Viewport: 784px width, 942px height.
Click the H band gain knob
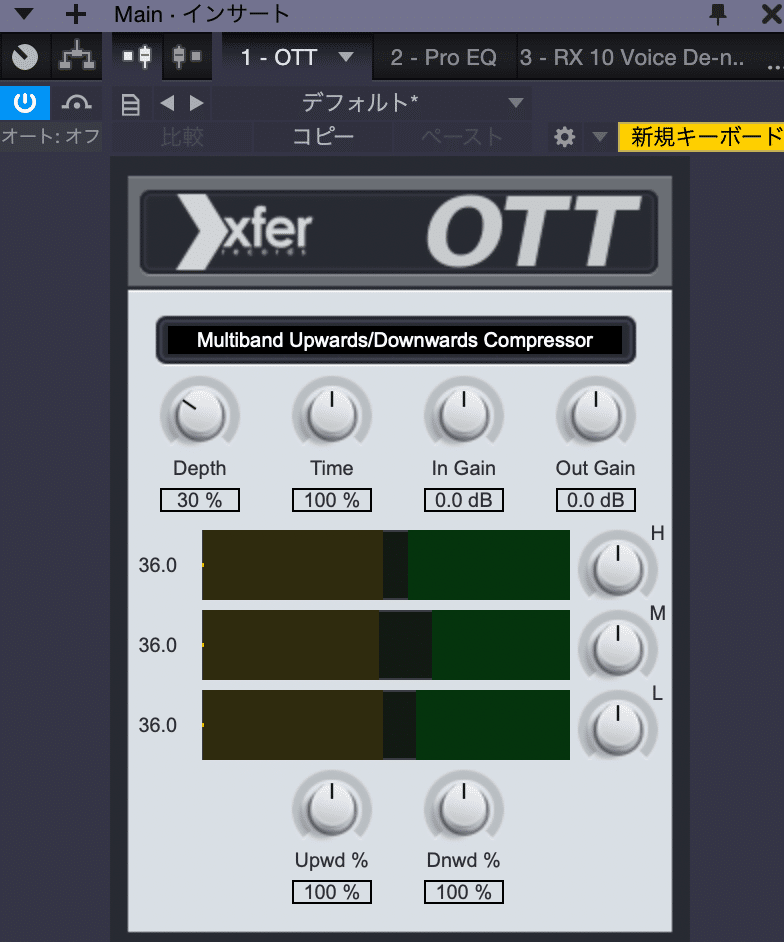pos(618,567)
